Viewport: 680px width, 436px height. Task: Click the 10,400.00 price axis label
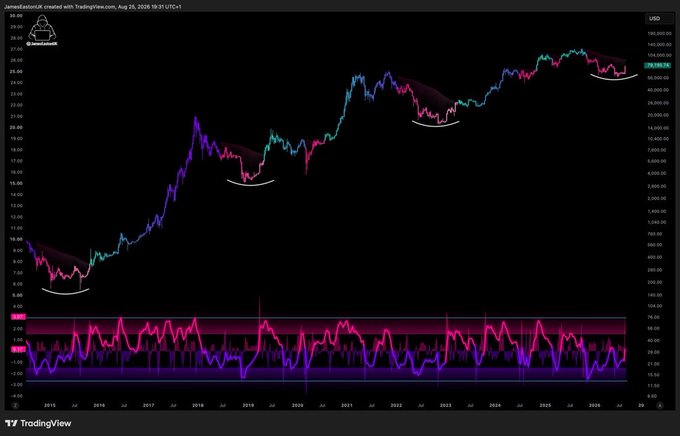(660, 139)
